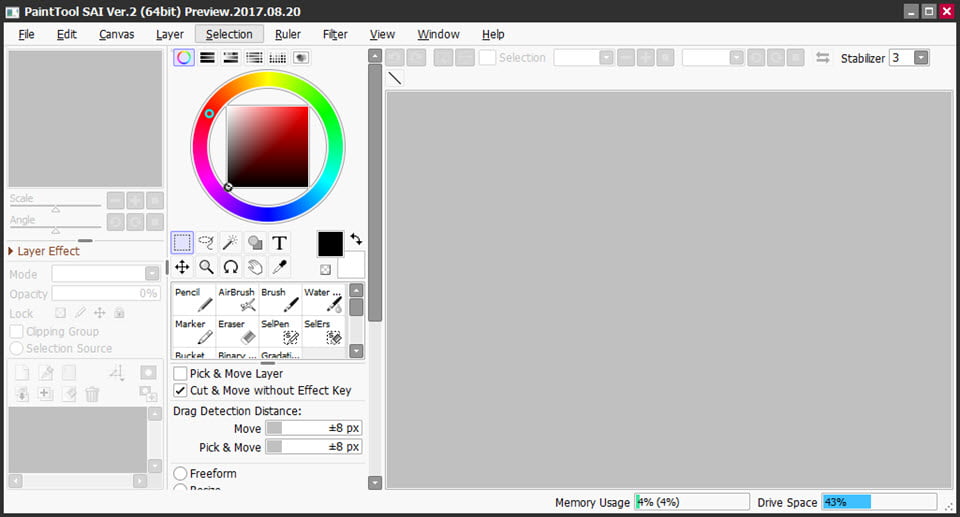This screenshot has width=960, height=517.
Task: Show the color mixer panel icon
Action: [254, 58]
